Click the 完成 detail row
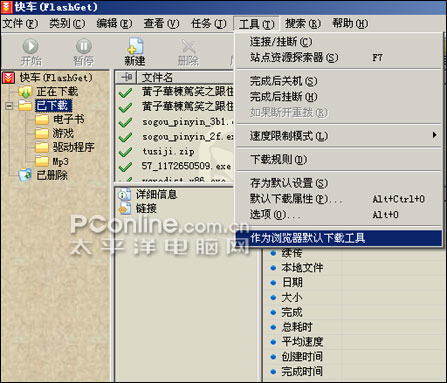Viewport: 447px width, 383px height. tap(292, 312)
